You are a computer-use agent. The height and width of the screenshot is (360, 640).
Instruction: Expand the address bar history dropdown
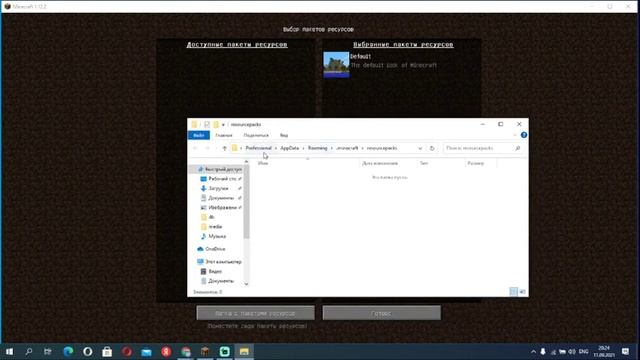point(420,148)
